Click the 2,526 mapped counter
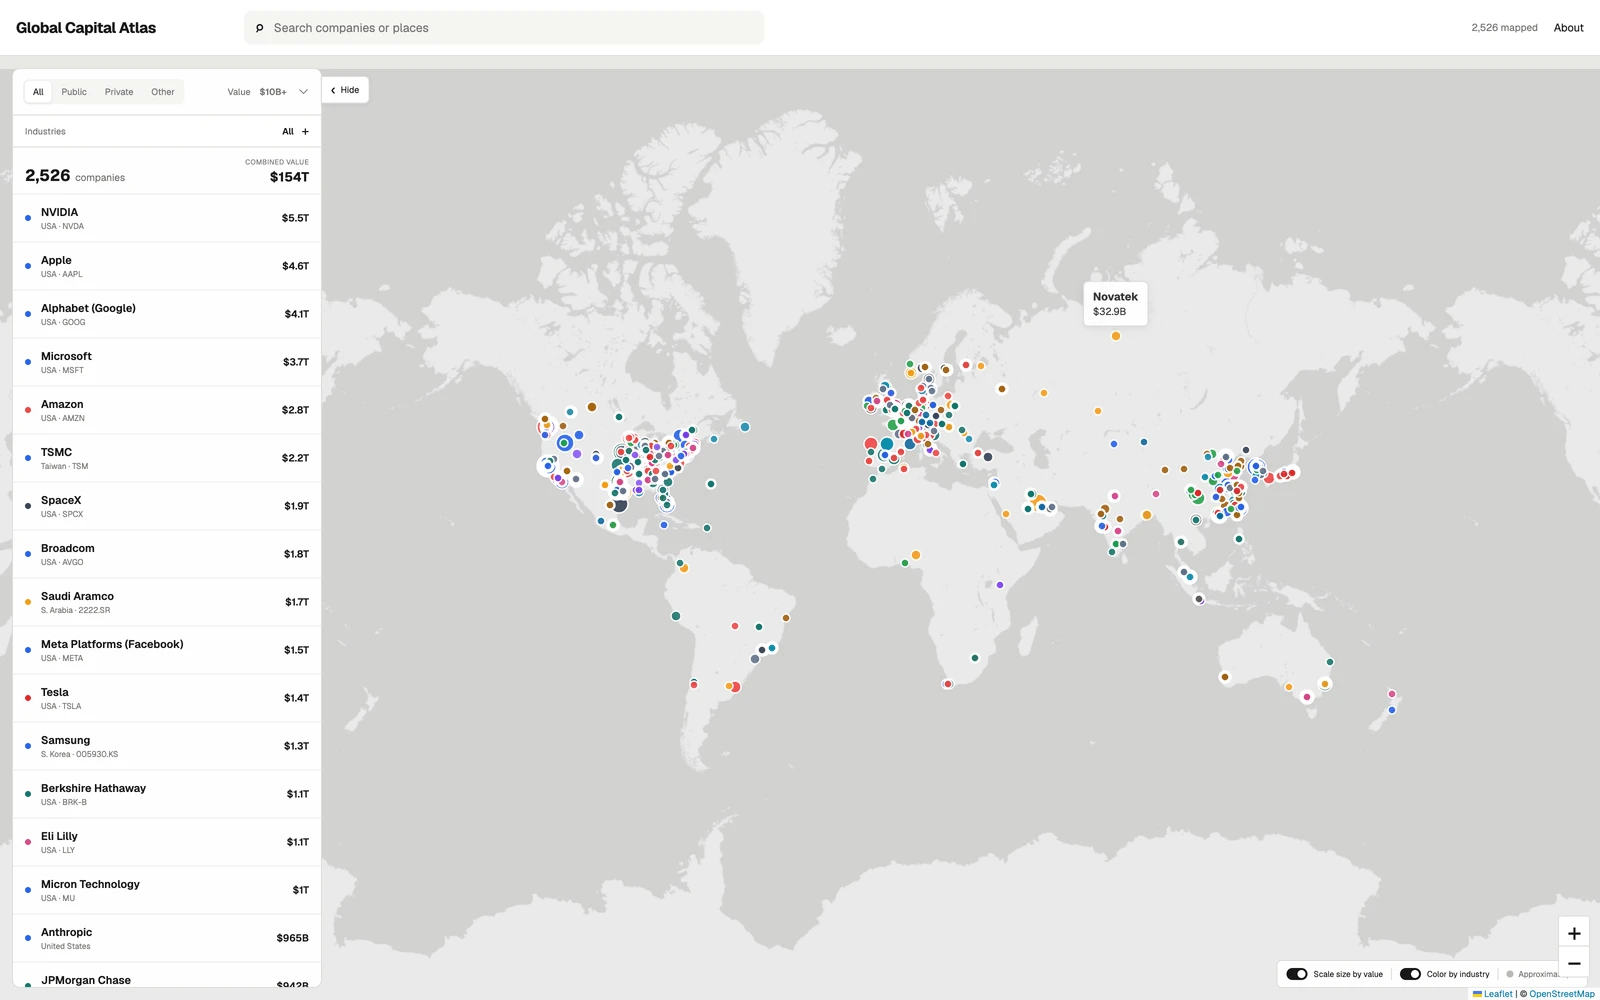 (1504, 28)
